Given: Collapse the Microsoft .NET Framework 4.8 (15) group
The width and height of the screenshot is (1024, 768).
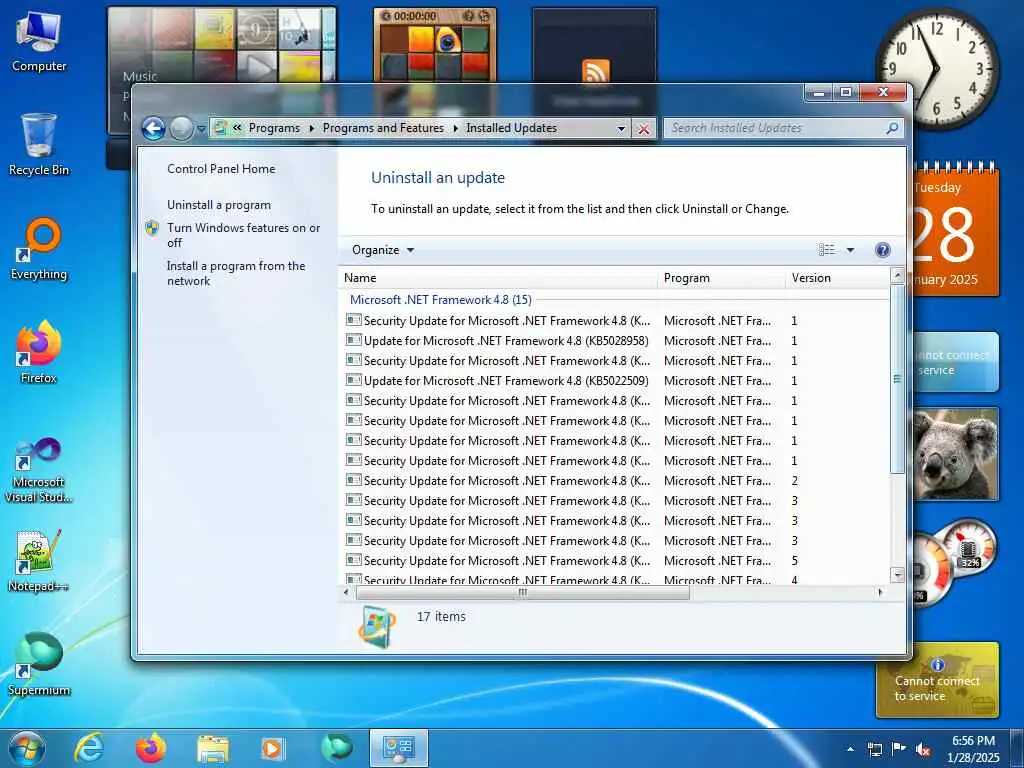Looking at the screenshot, I should point(441,300).
